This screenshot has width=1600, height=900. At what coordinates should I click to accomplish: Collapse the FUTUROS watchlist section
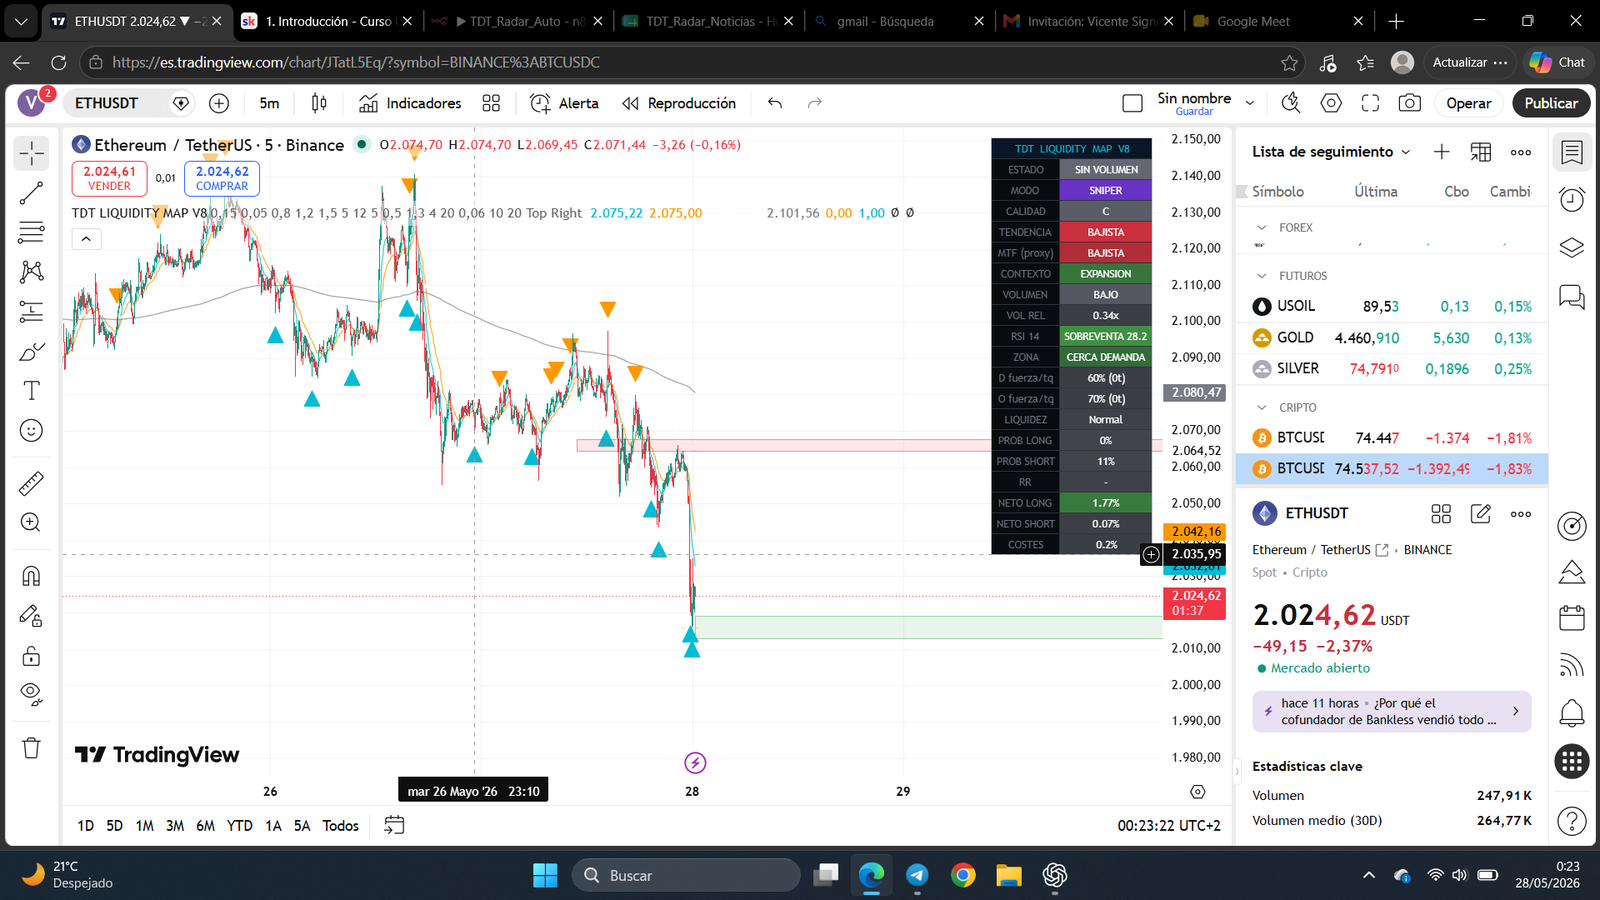(x=1262, y=276)
